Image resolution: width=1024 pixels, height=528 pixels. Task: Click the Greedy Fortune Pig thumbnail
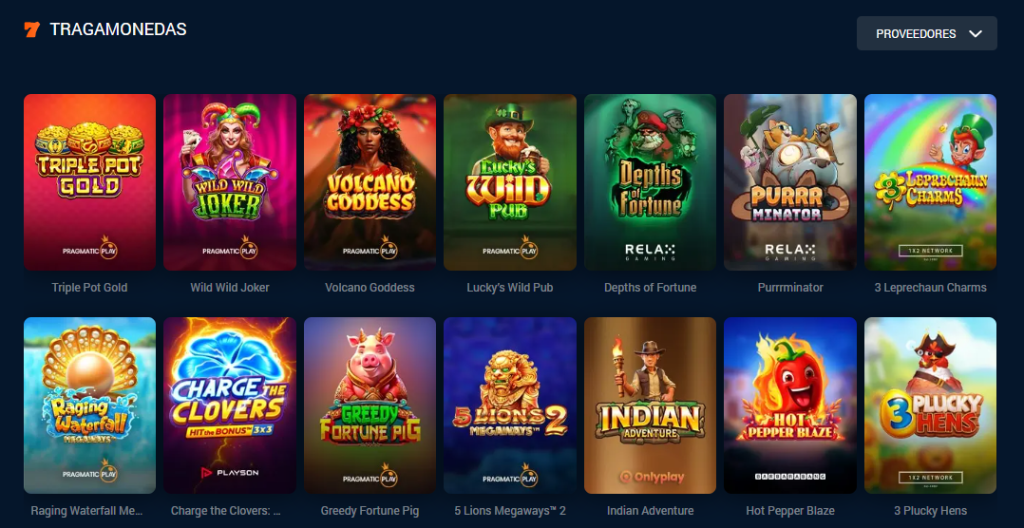370,405
